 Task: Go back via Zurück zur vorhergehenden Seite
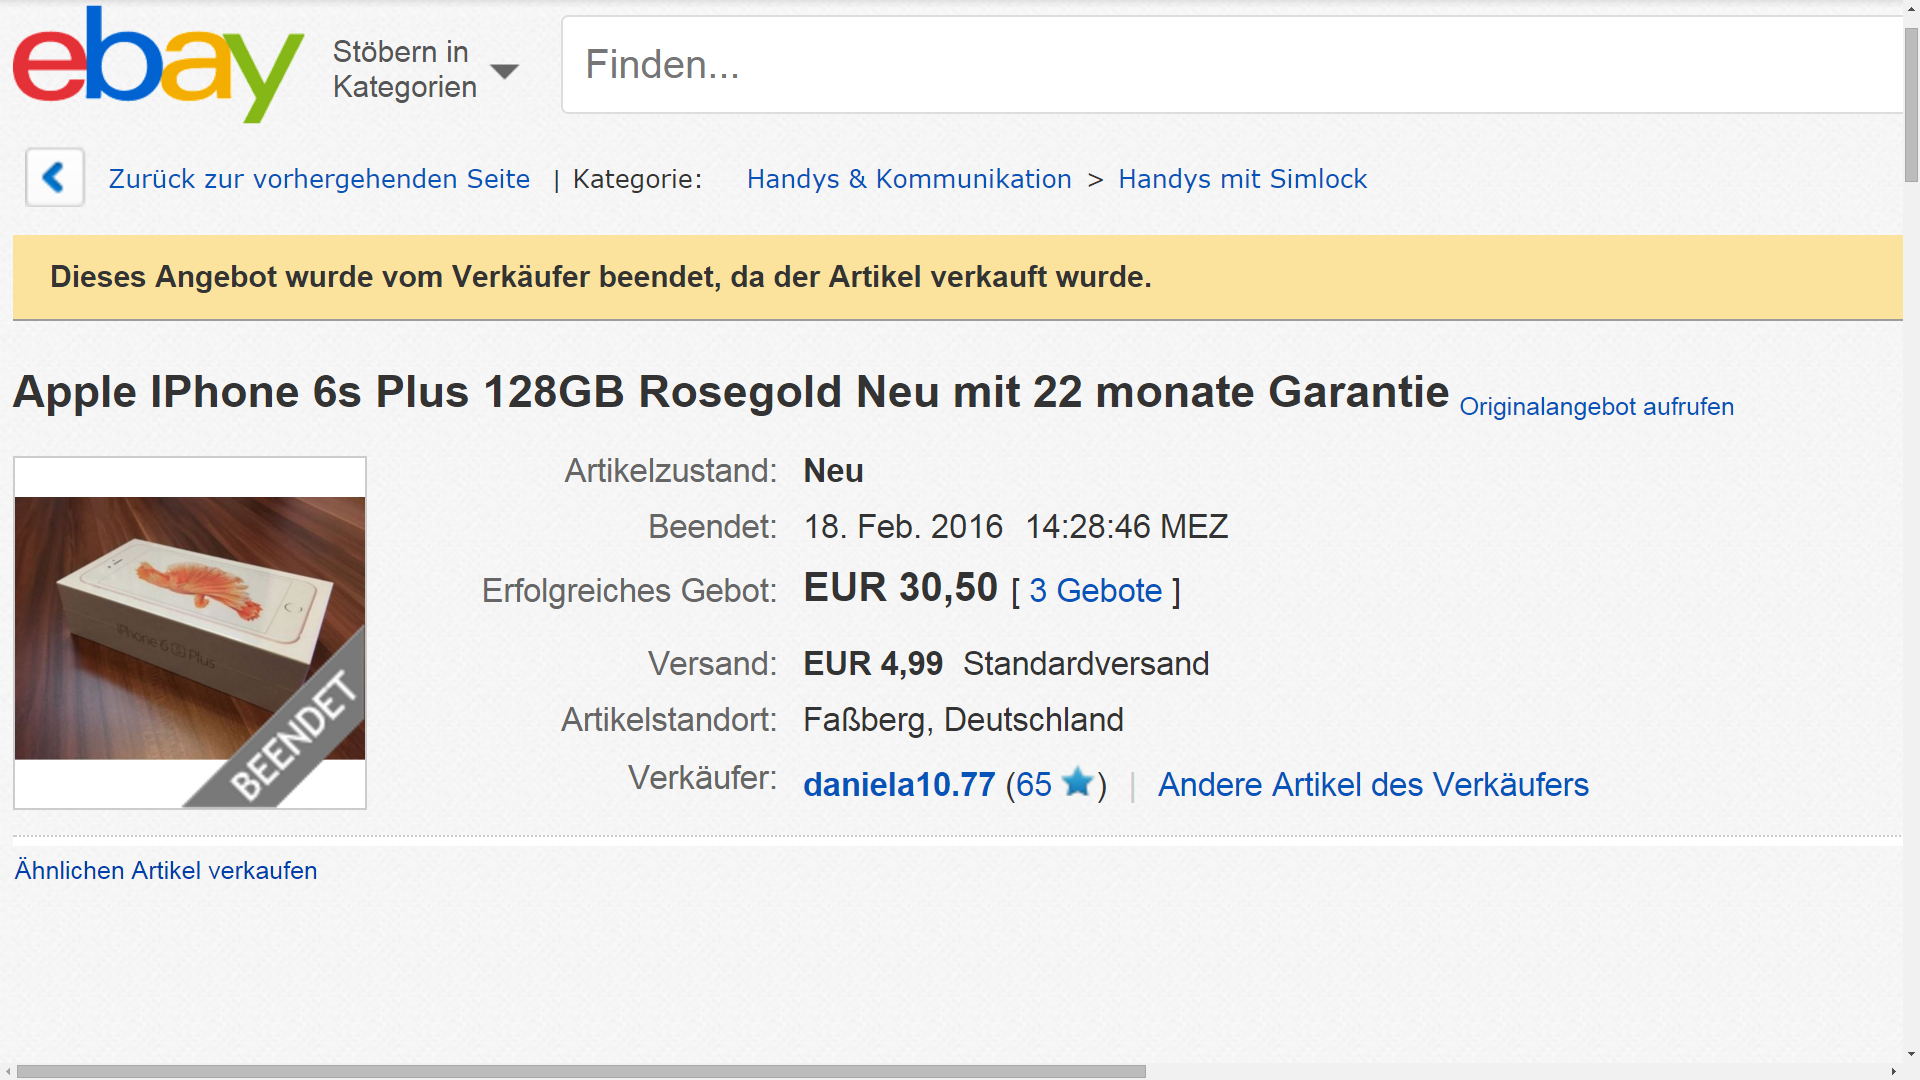(319, 179)
